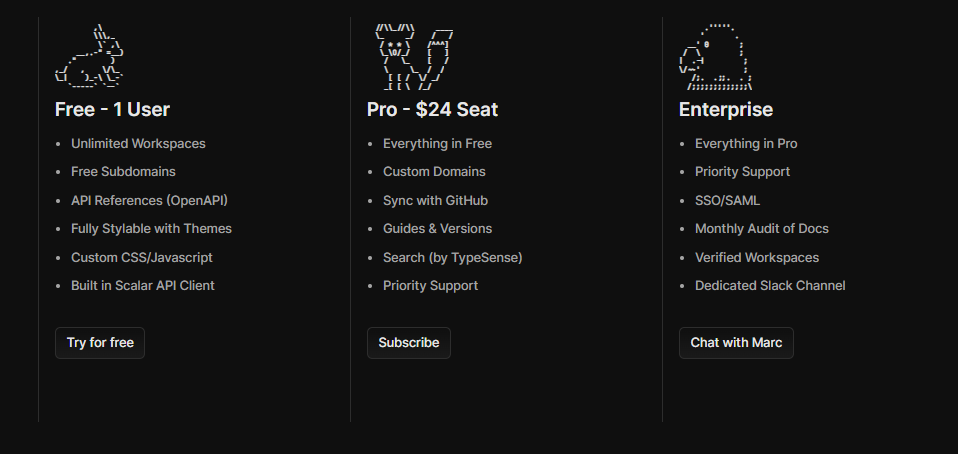Click Sync with GitHub feature item
The width and height of the screenshot is (958, 454).
click(435, 200)
